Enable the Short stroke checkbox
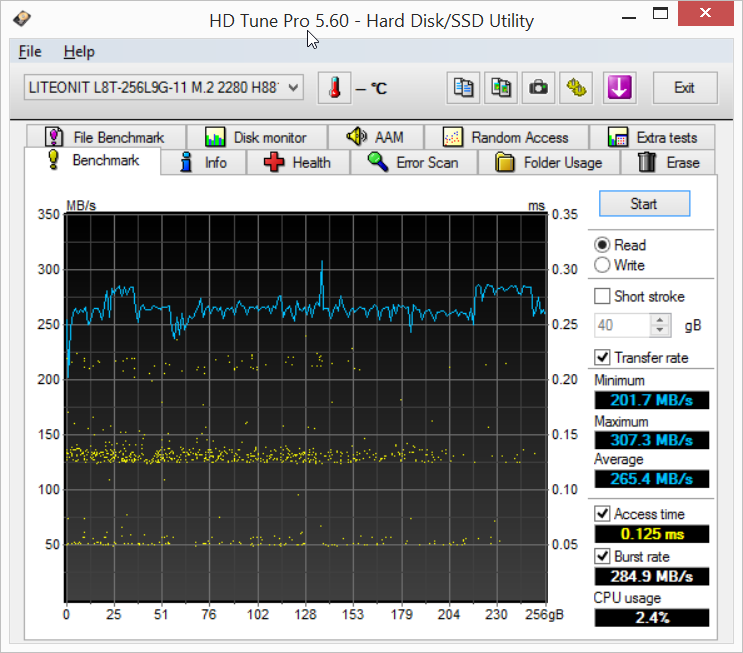The height and width of the screenshot is (653, 743). tap(603, 297)
